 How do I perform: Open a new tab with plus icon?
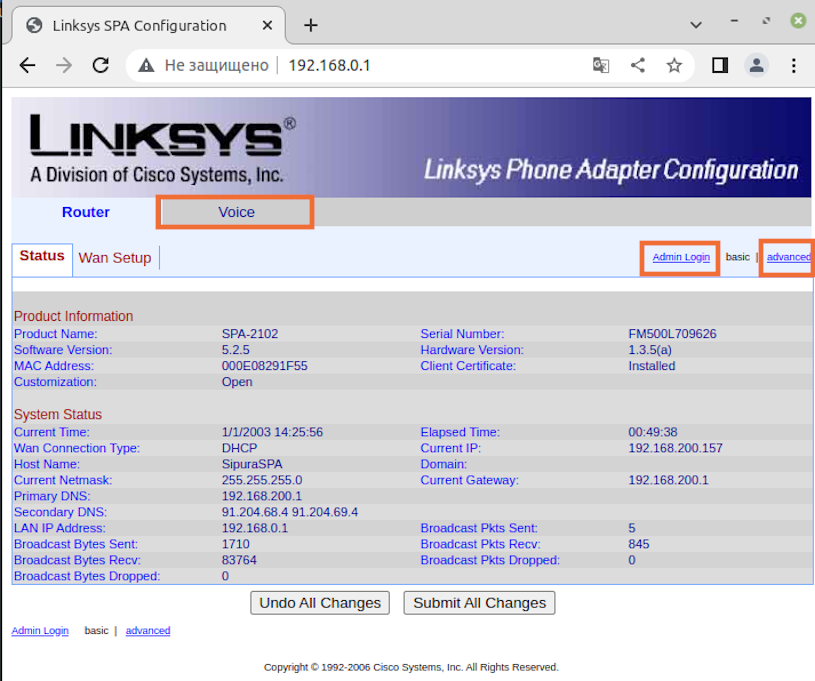(x=311, y=25)
